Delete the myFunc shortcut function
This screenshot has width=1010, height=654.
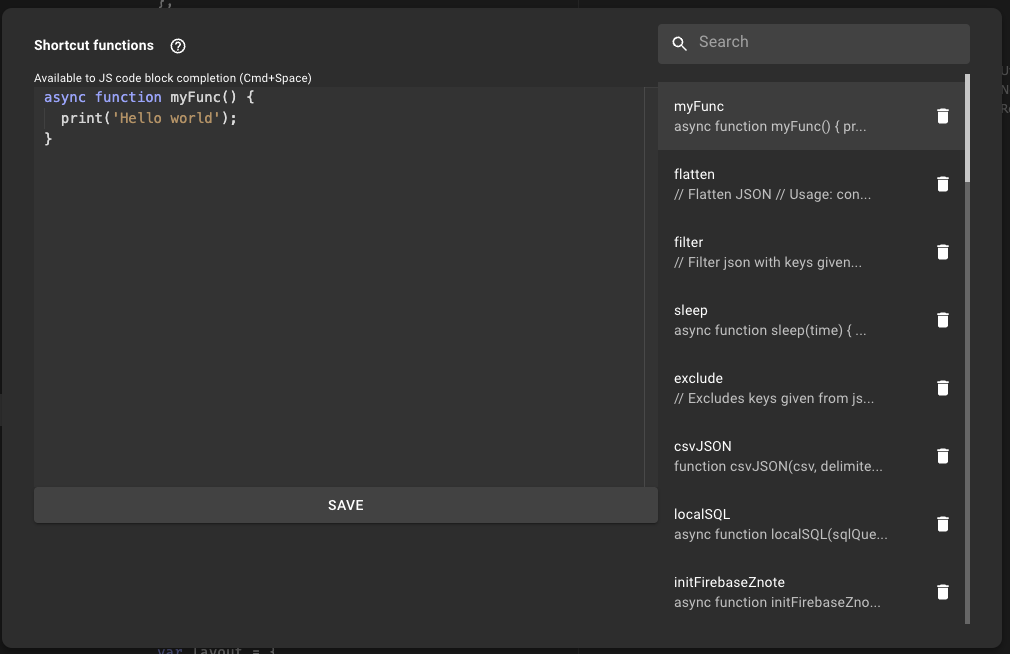tap(942, 116)
